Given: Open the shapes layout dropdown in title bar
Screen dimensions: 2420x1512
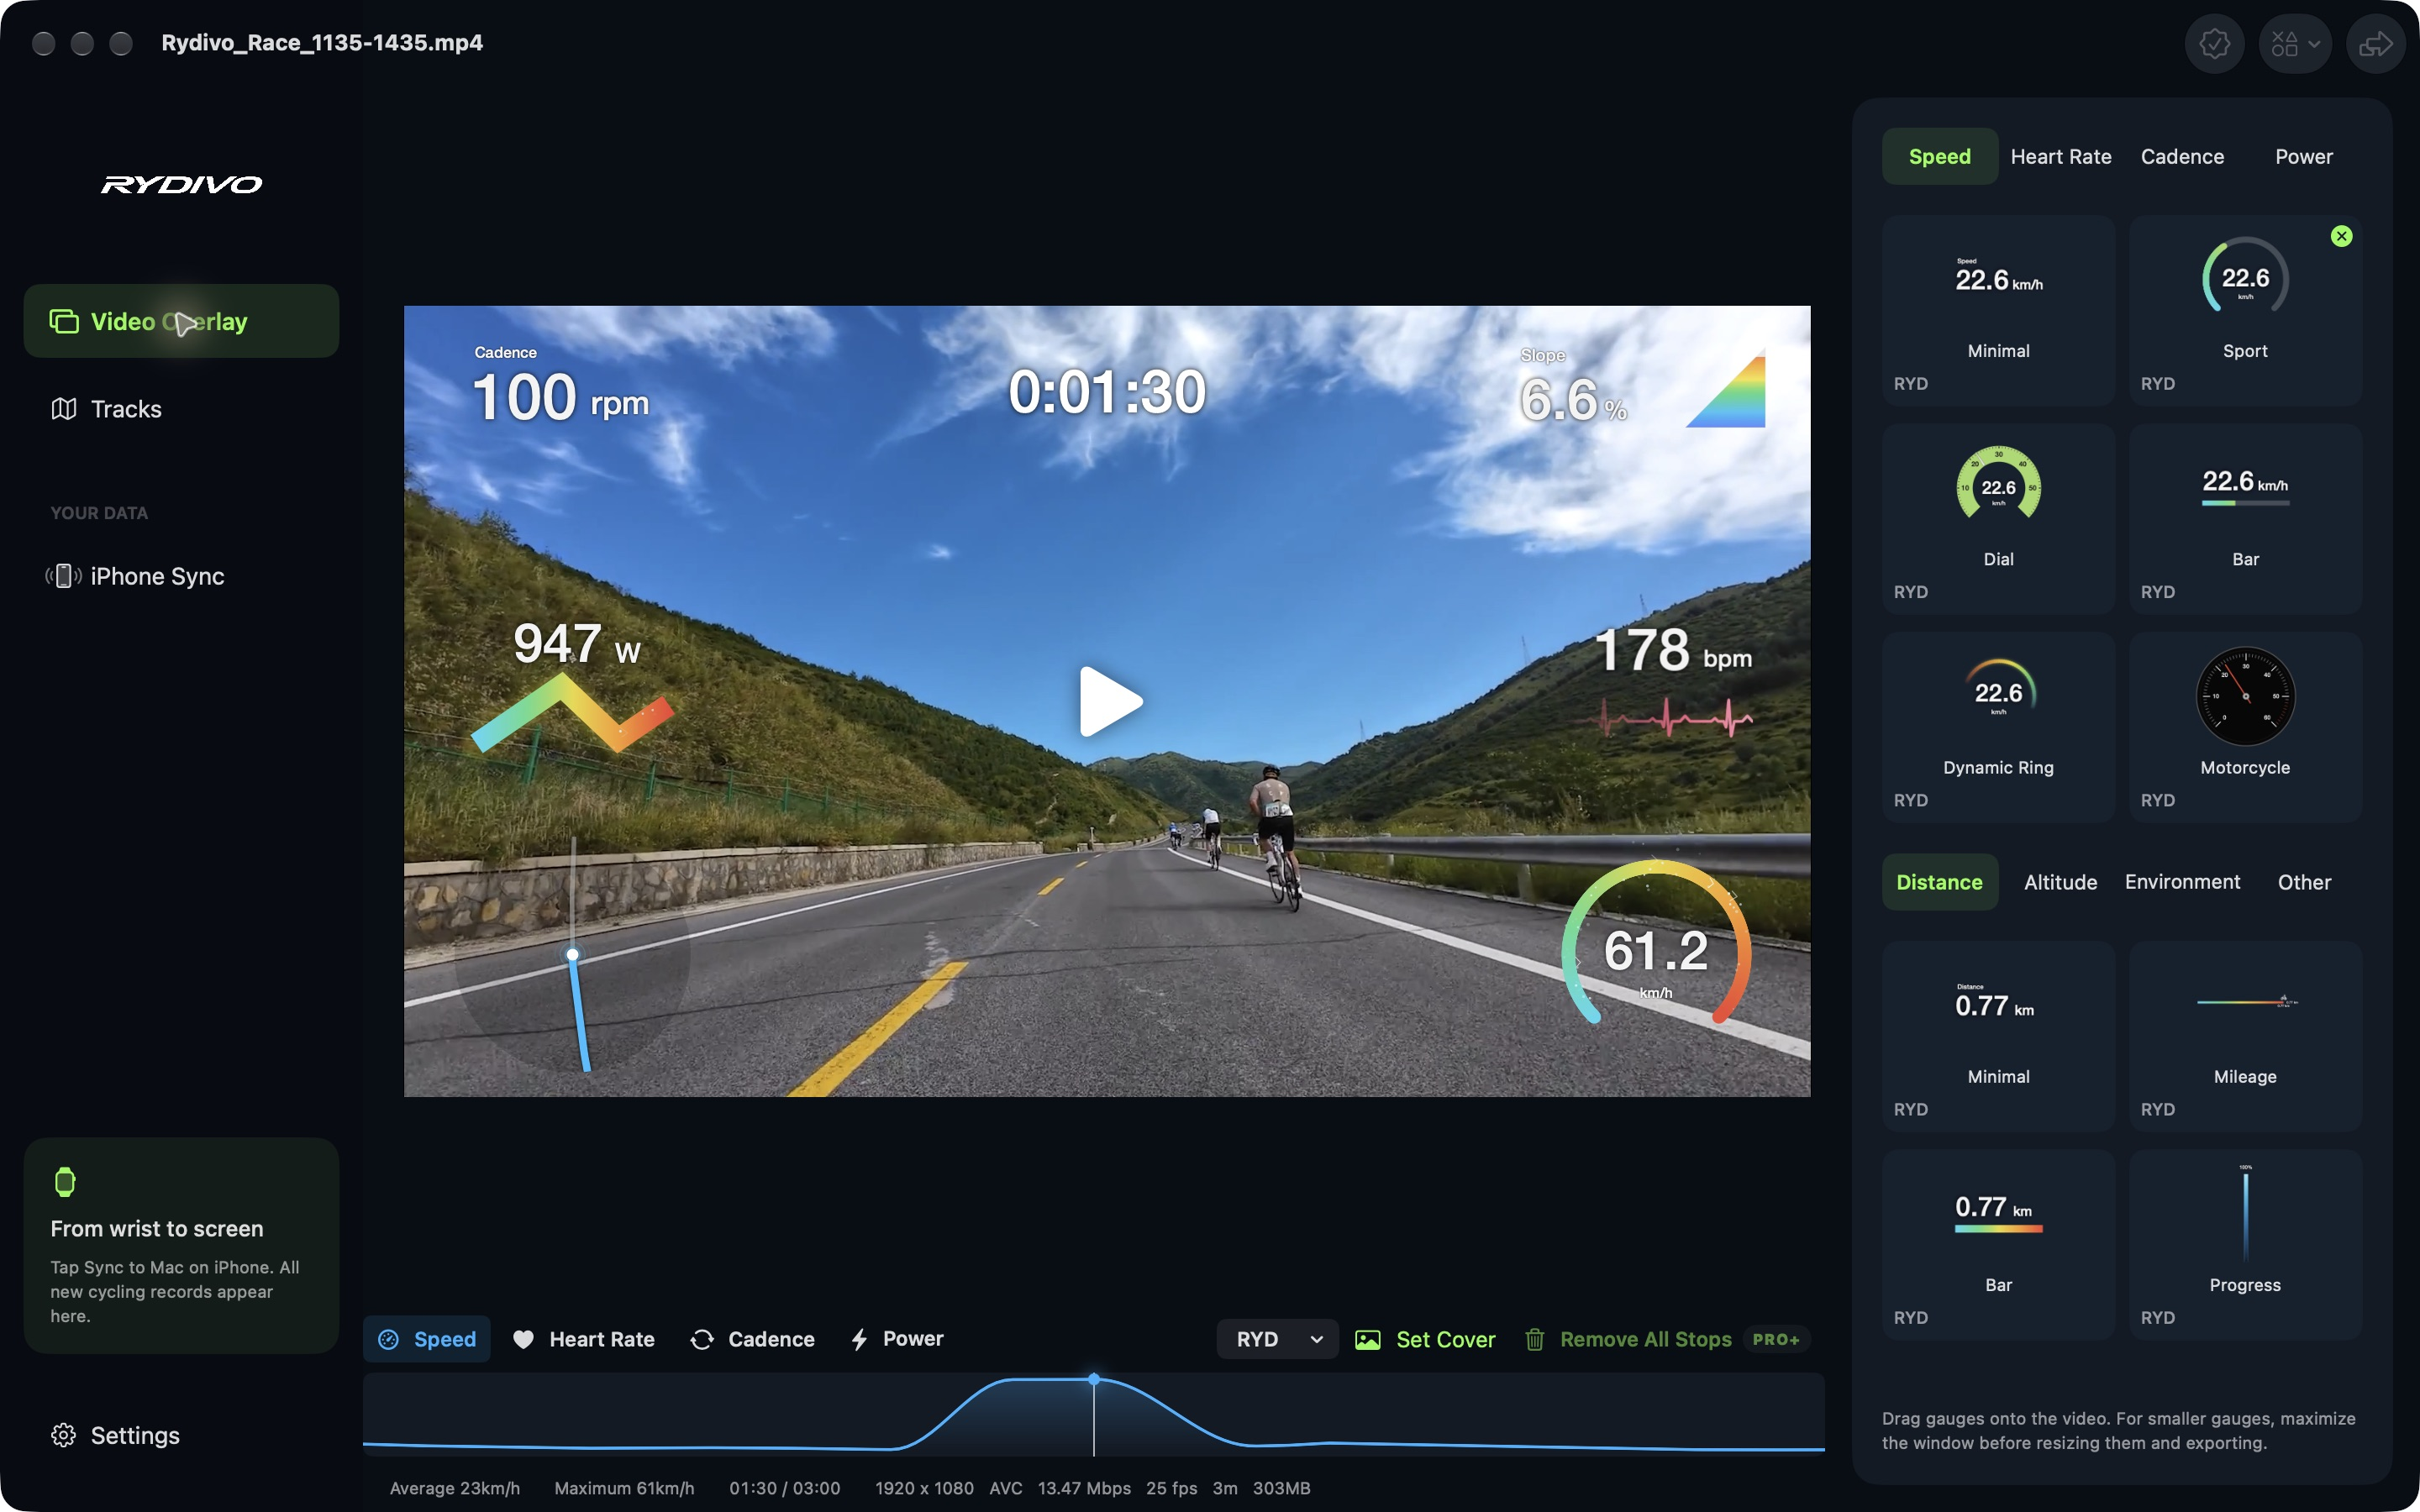Looking at the screenshot, I should click(2295, 44).
